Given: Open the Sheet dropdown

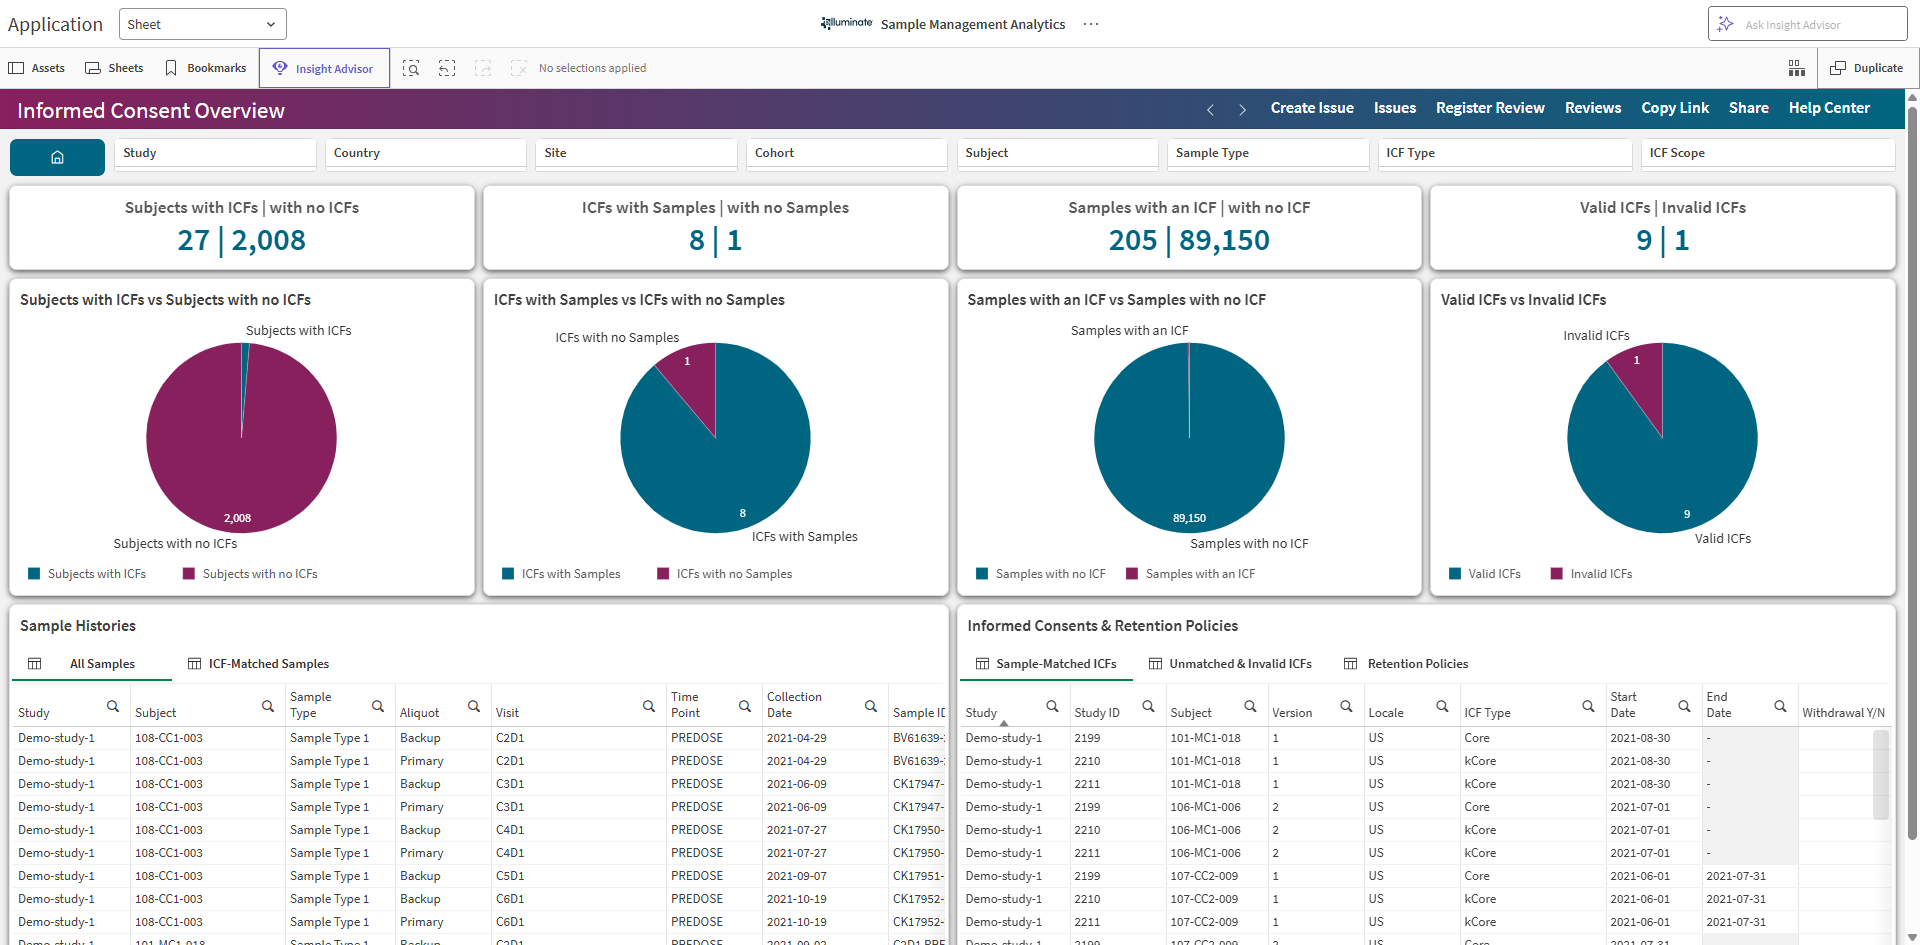Looking at the screenshot, I should [202, 24].
